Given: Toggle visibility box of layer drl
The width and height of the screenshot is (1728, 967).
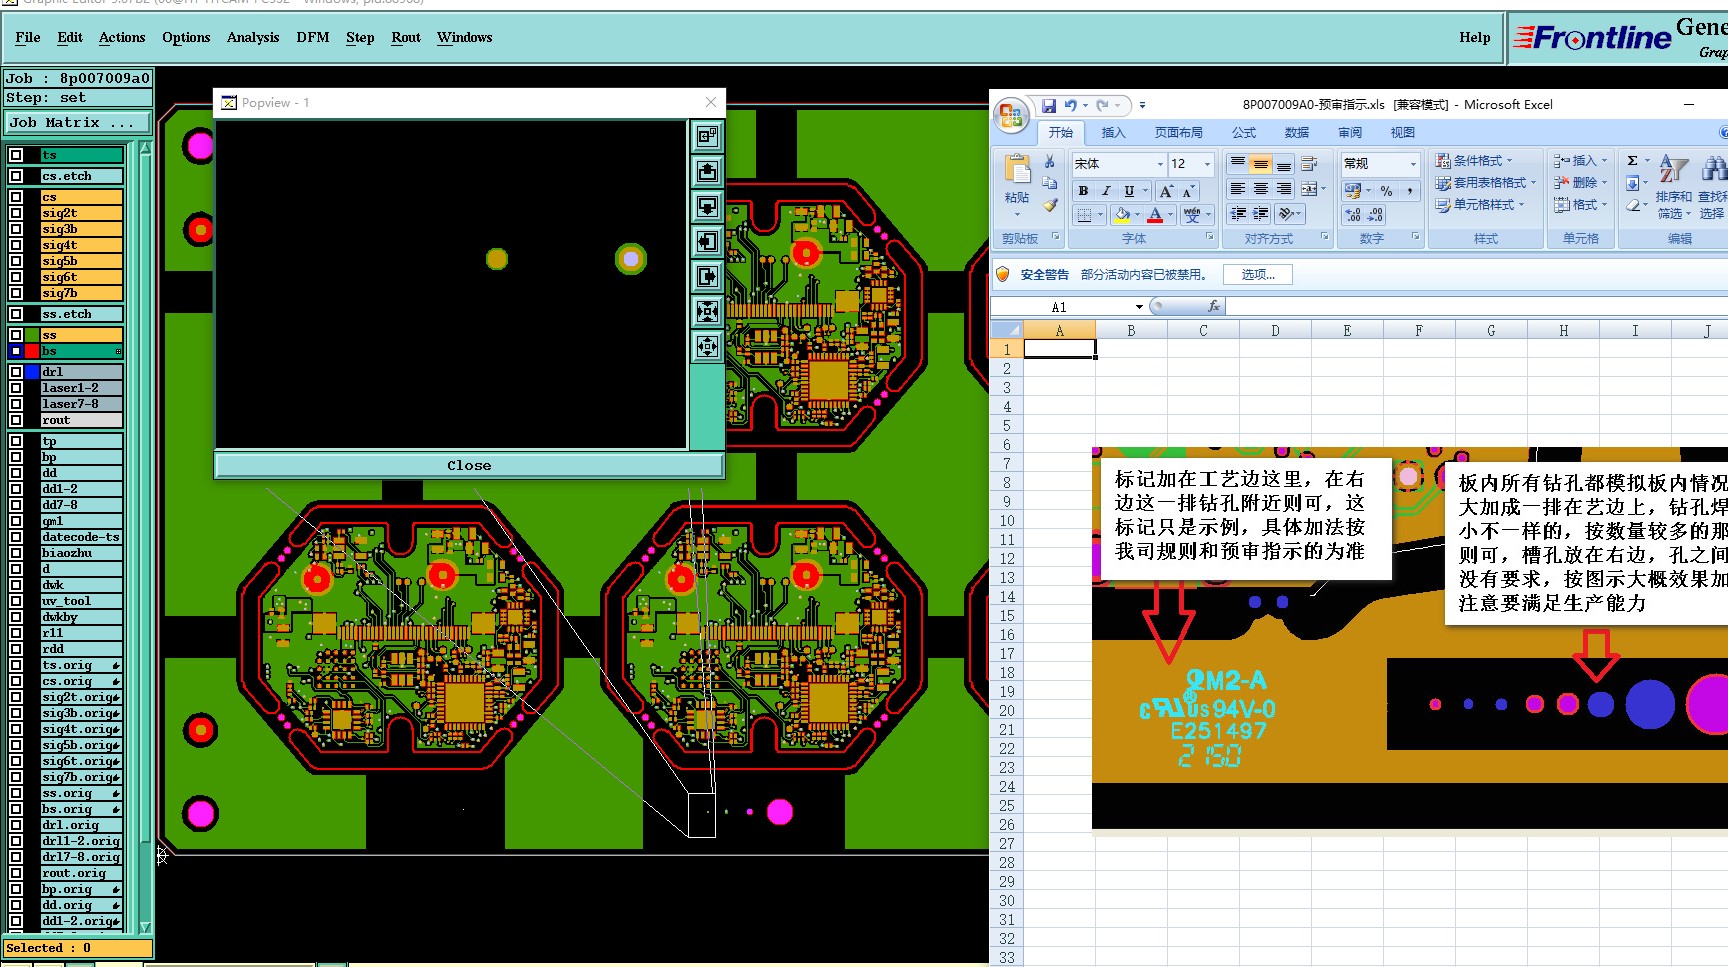Looking at the screenshot, I should pos(16,372).
